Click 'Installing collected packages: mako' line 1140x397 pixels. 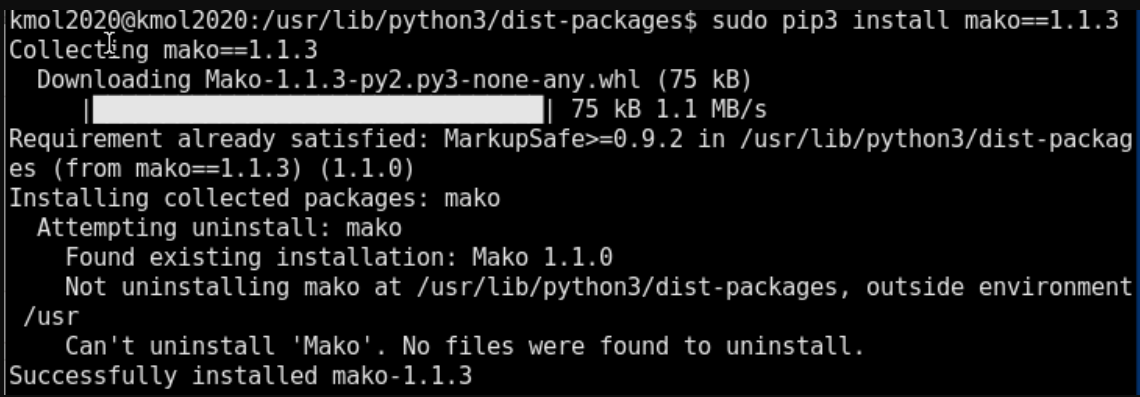click(254, 198)
